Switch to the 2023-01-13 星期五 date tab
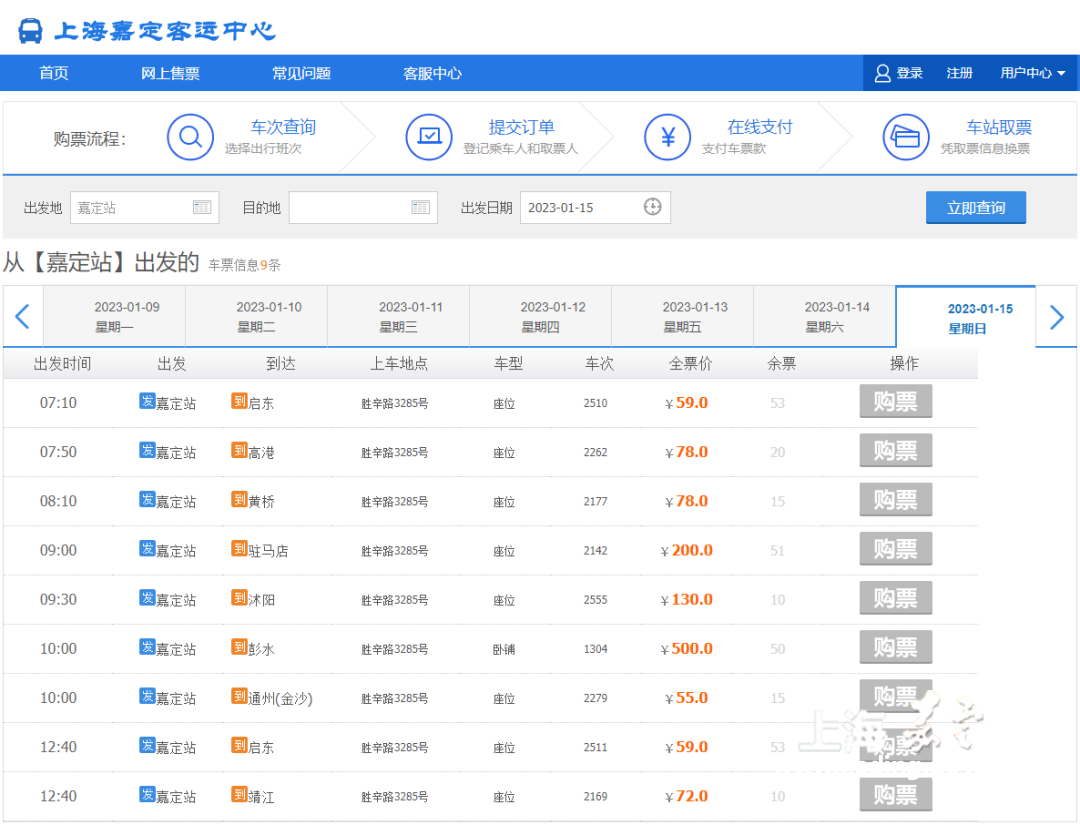This screenshot has height=825, width=1080. pos(683,315)
